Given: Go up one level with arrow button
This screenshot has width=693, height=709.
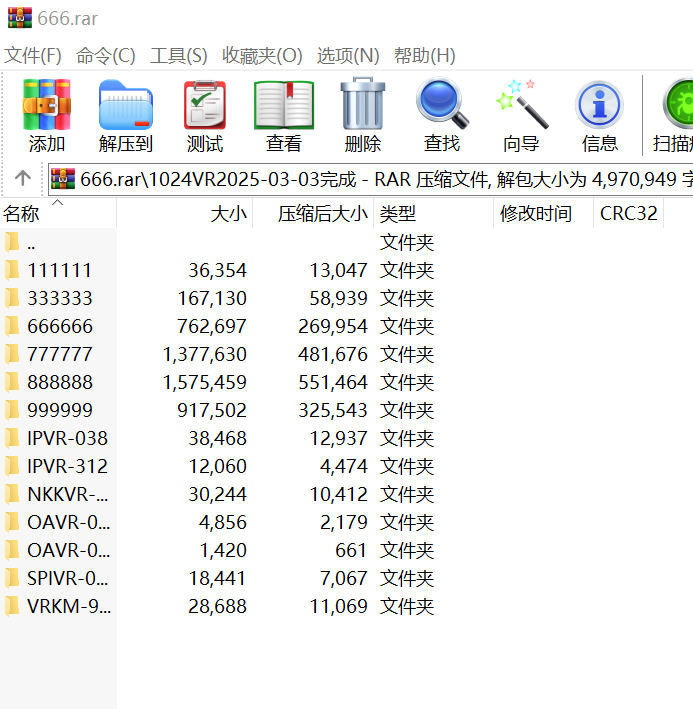Looking at the screenshot, I should coord(22,178).
